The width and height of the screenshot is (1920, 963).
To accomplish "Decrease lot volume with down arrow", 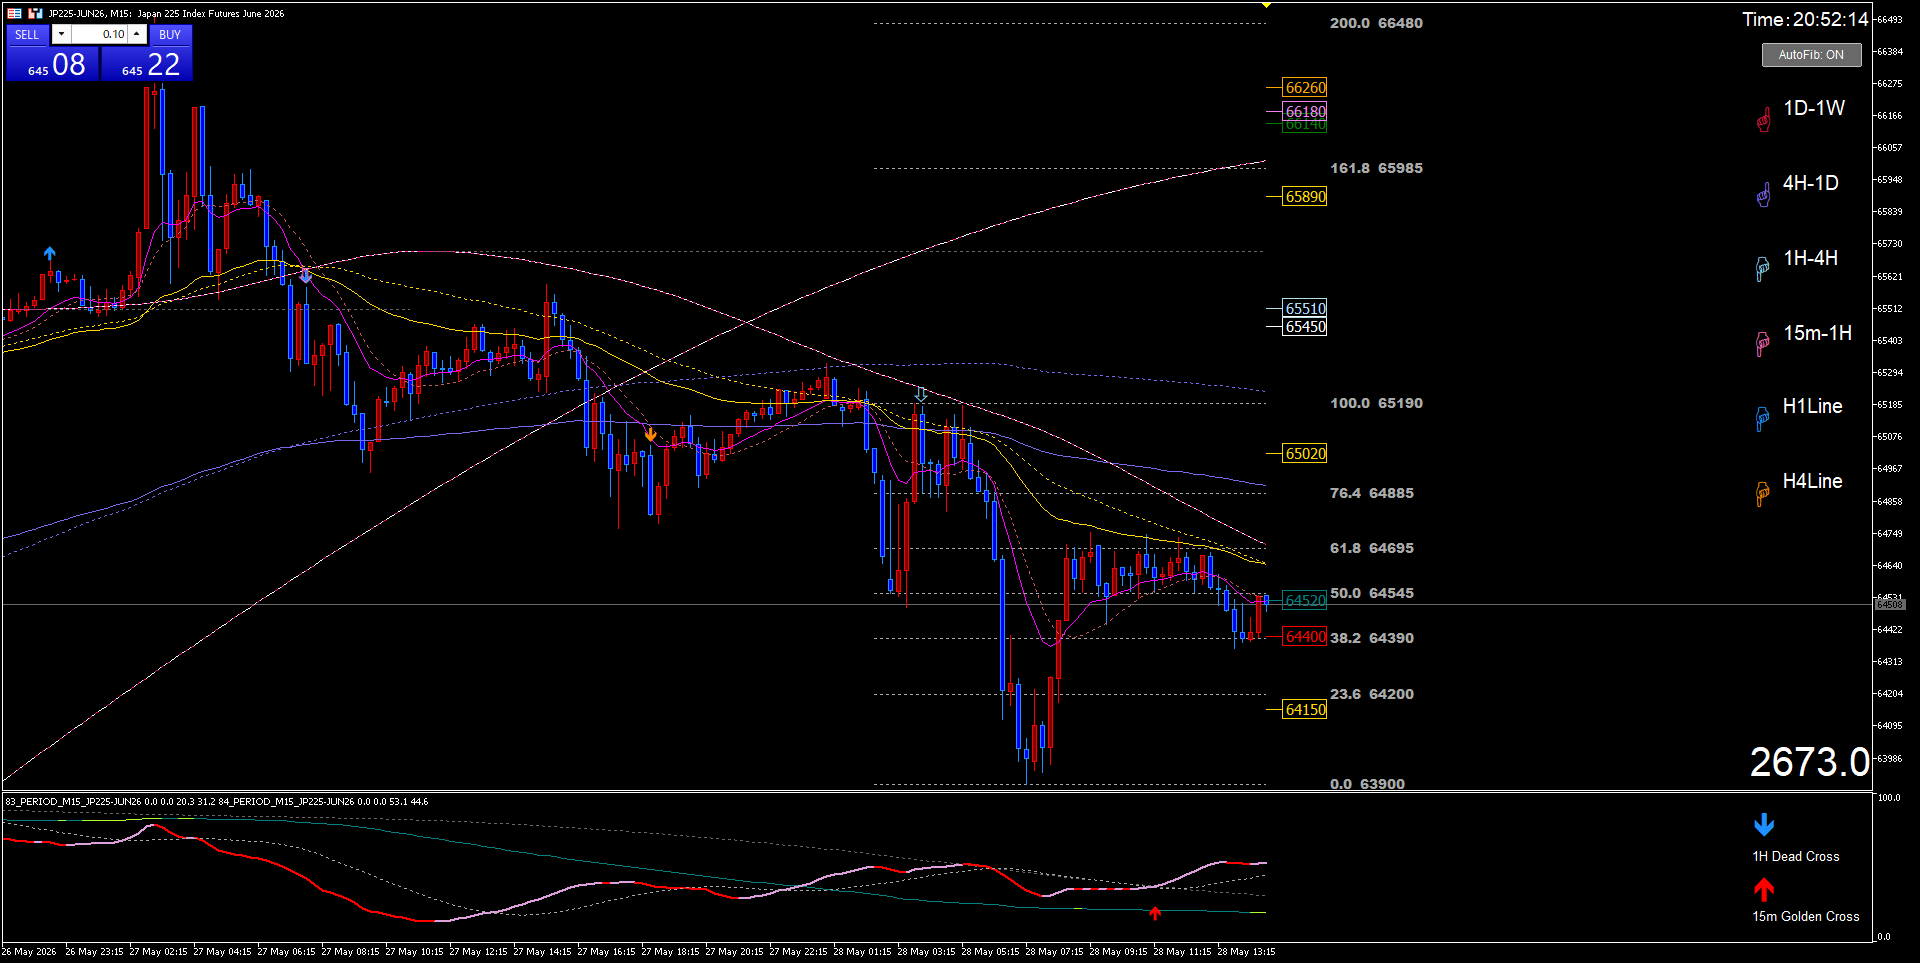I will point(61,34).
